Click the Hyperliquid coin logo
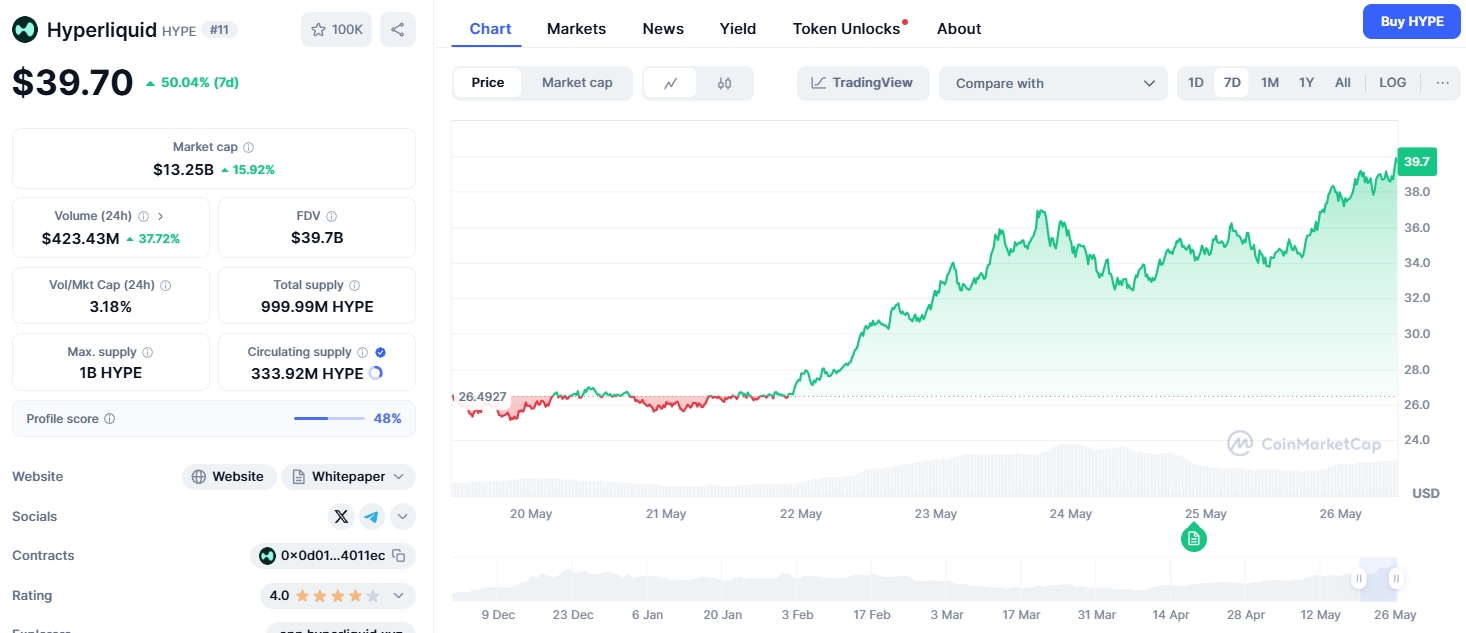Image resolution: width=1466 pixels, height=633 pixels. [25, 30]
